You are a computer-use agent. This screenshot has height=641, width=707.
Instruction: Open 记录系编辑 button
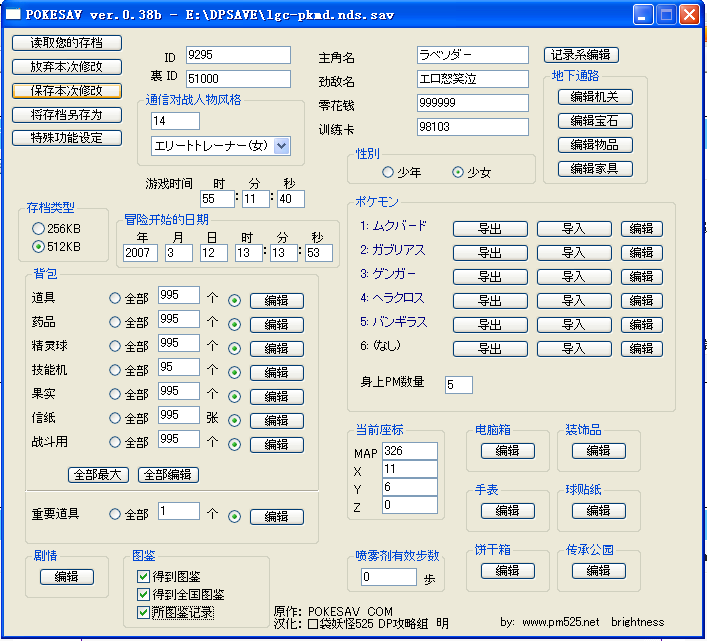pos(581,55)
